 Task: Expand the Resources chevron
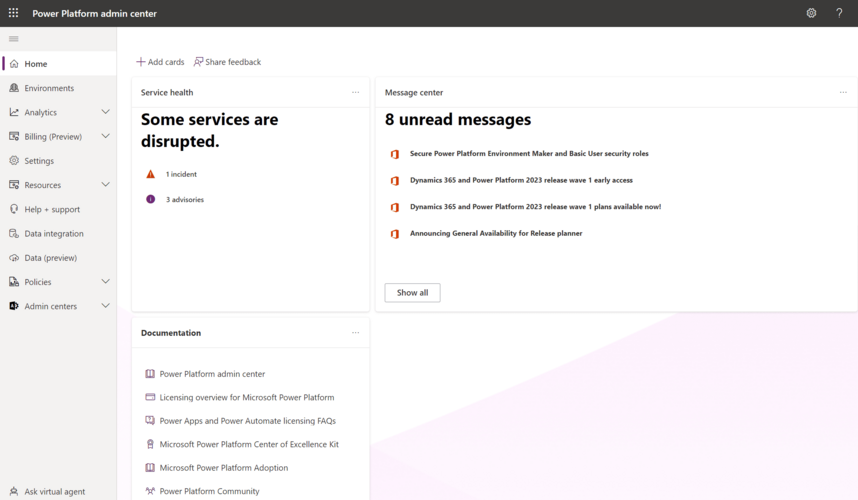click(x=106, y=184)
